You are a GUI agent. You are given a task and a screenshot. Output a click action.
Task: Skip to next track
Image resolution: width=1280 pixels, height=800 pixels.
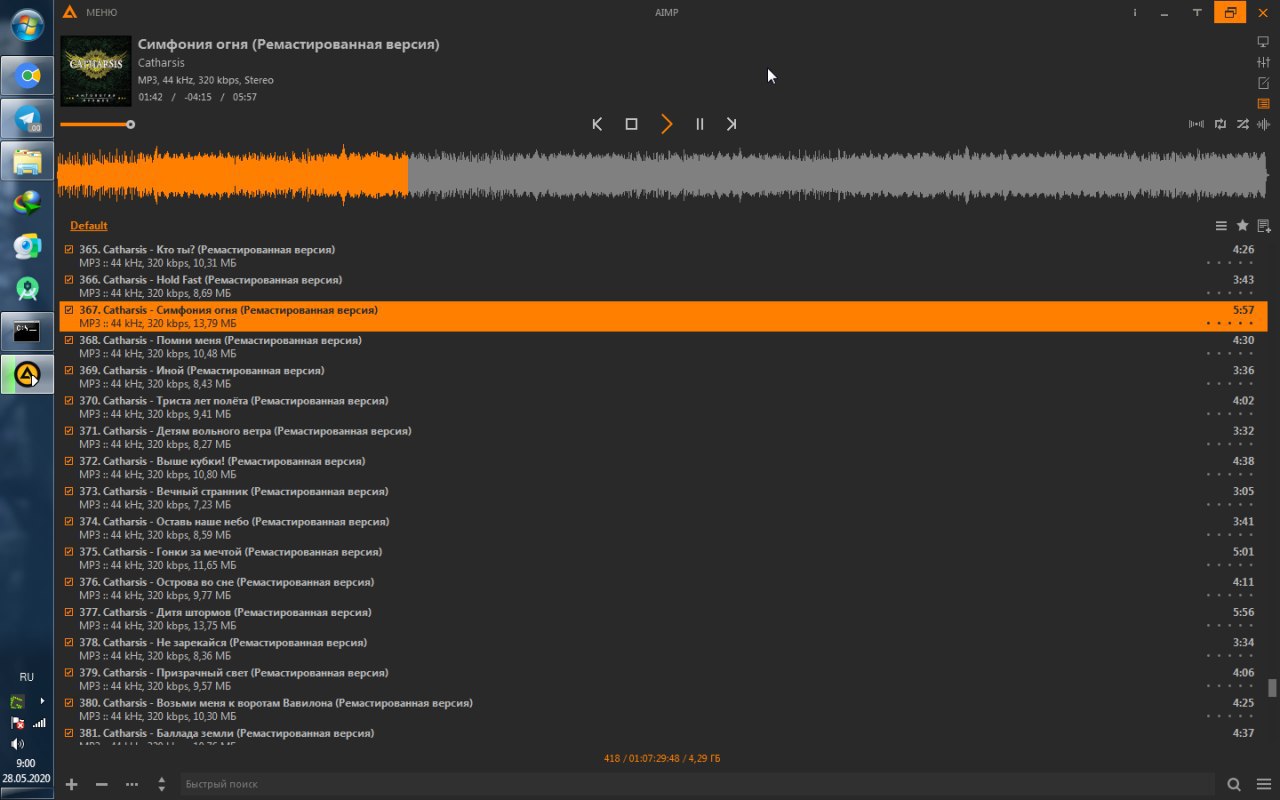pyautogui.click(x=731, y=124)
